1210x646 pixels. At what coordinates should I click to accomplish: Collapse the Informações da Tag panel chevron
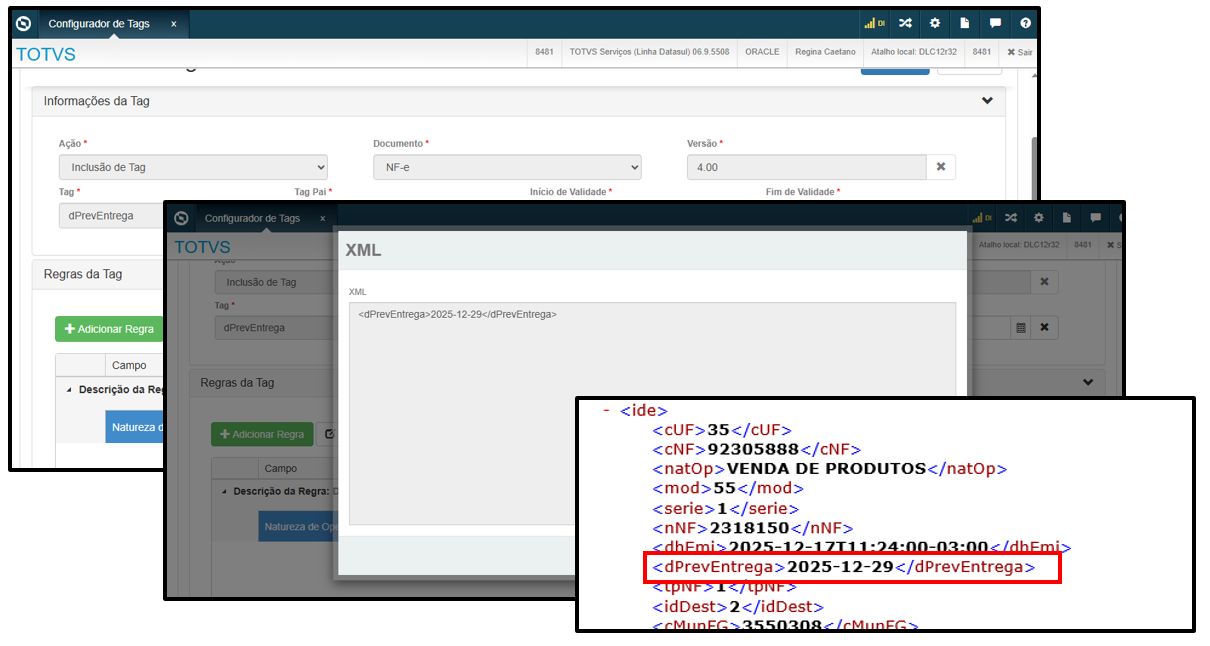click(987, 101)
